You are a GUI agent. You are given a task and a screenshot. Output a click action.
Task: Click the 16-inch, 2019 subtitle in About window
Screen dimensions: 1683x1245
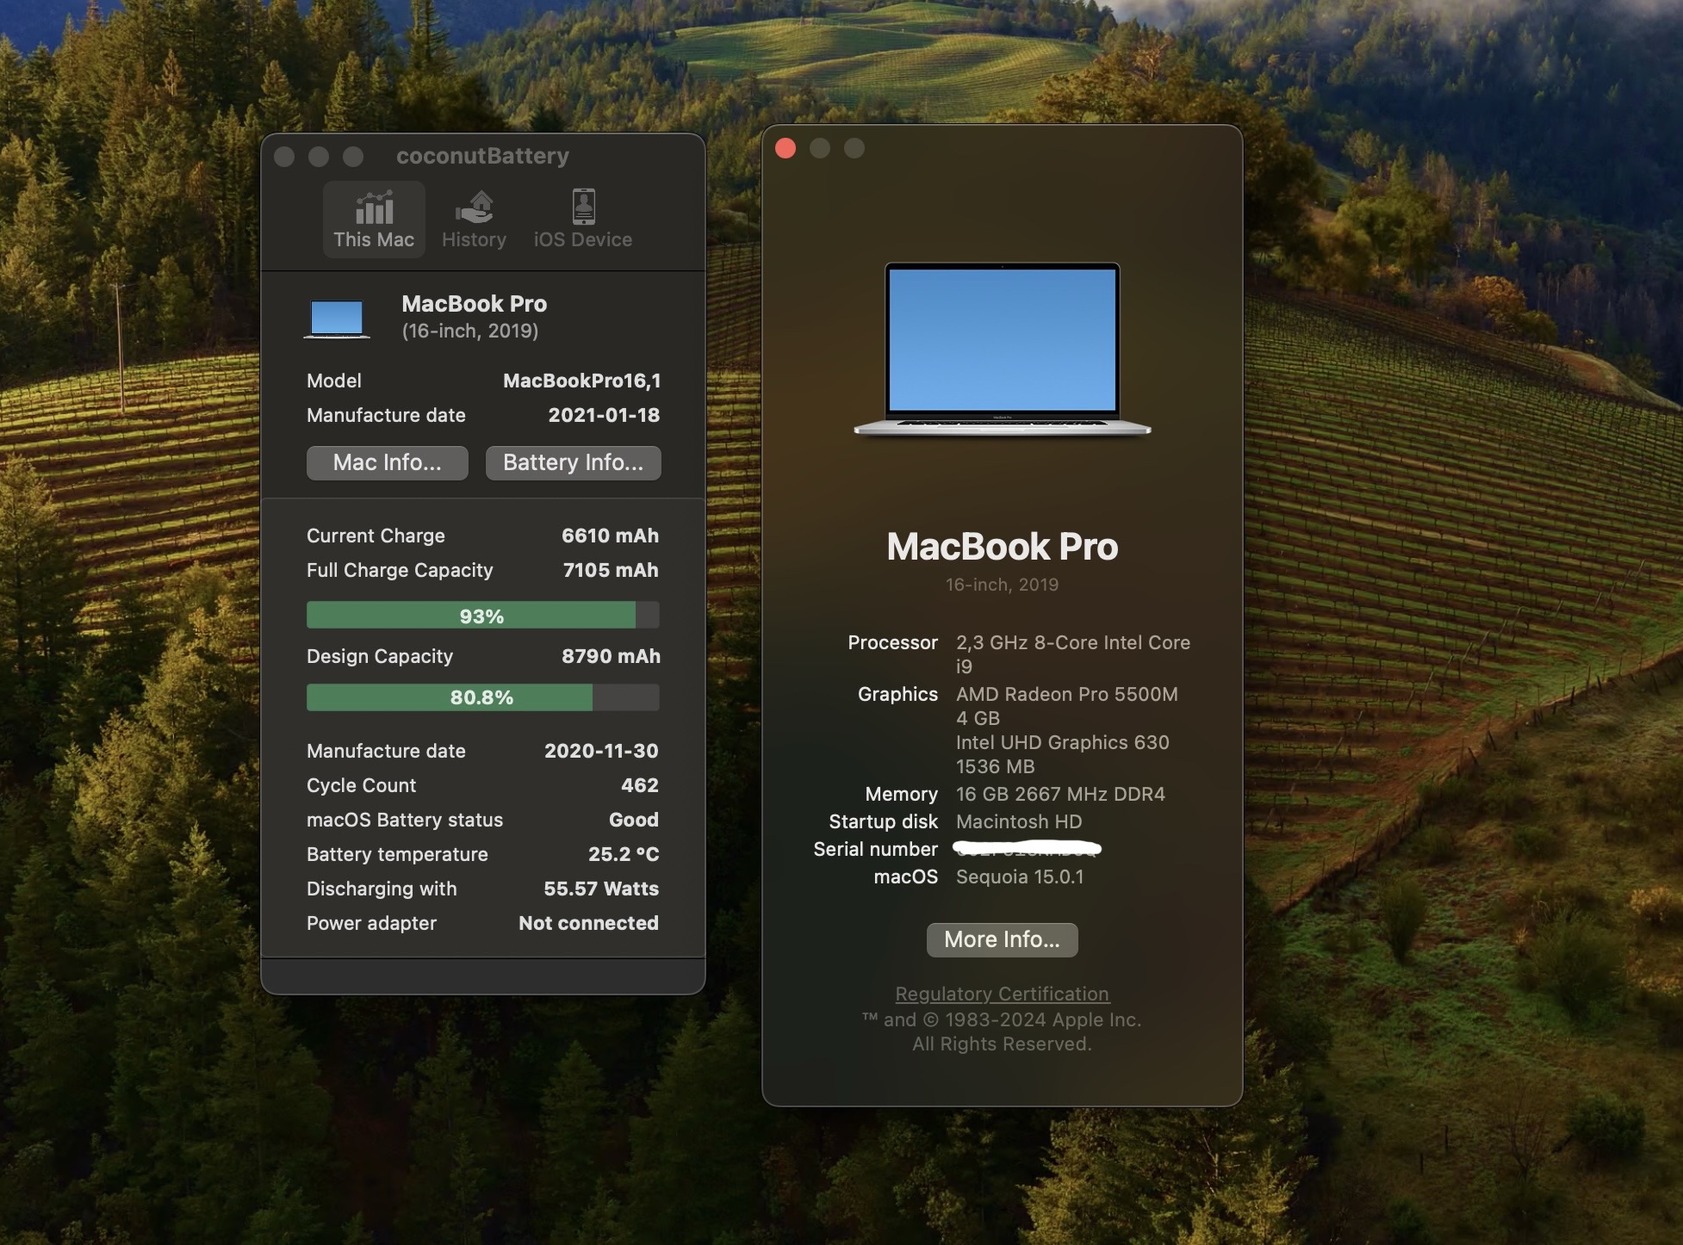click(x=1002, y=584)
